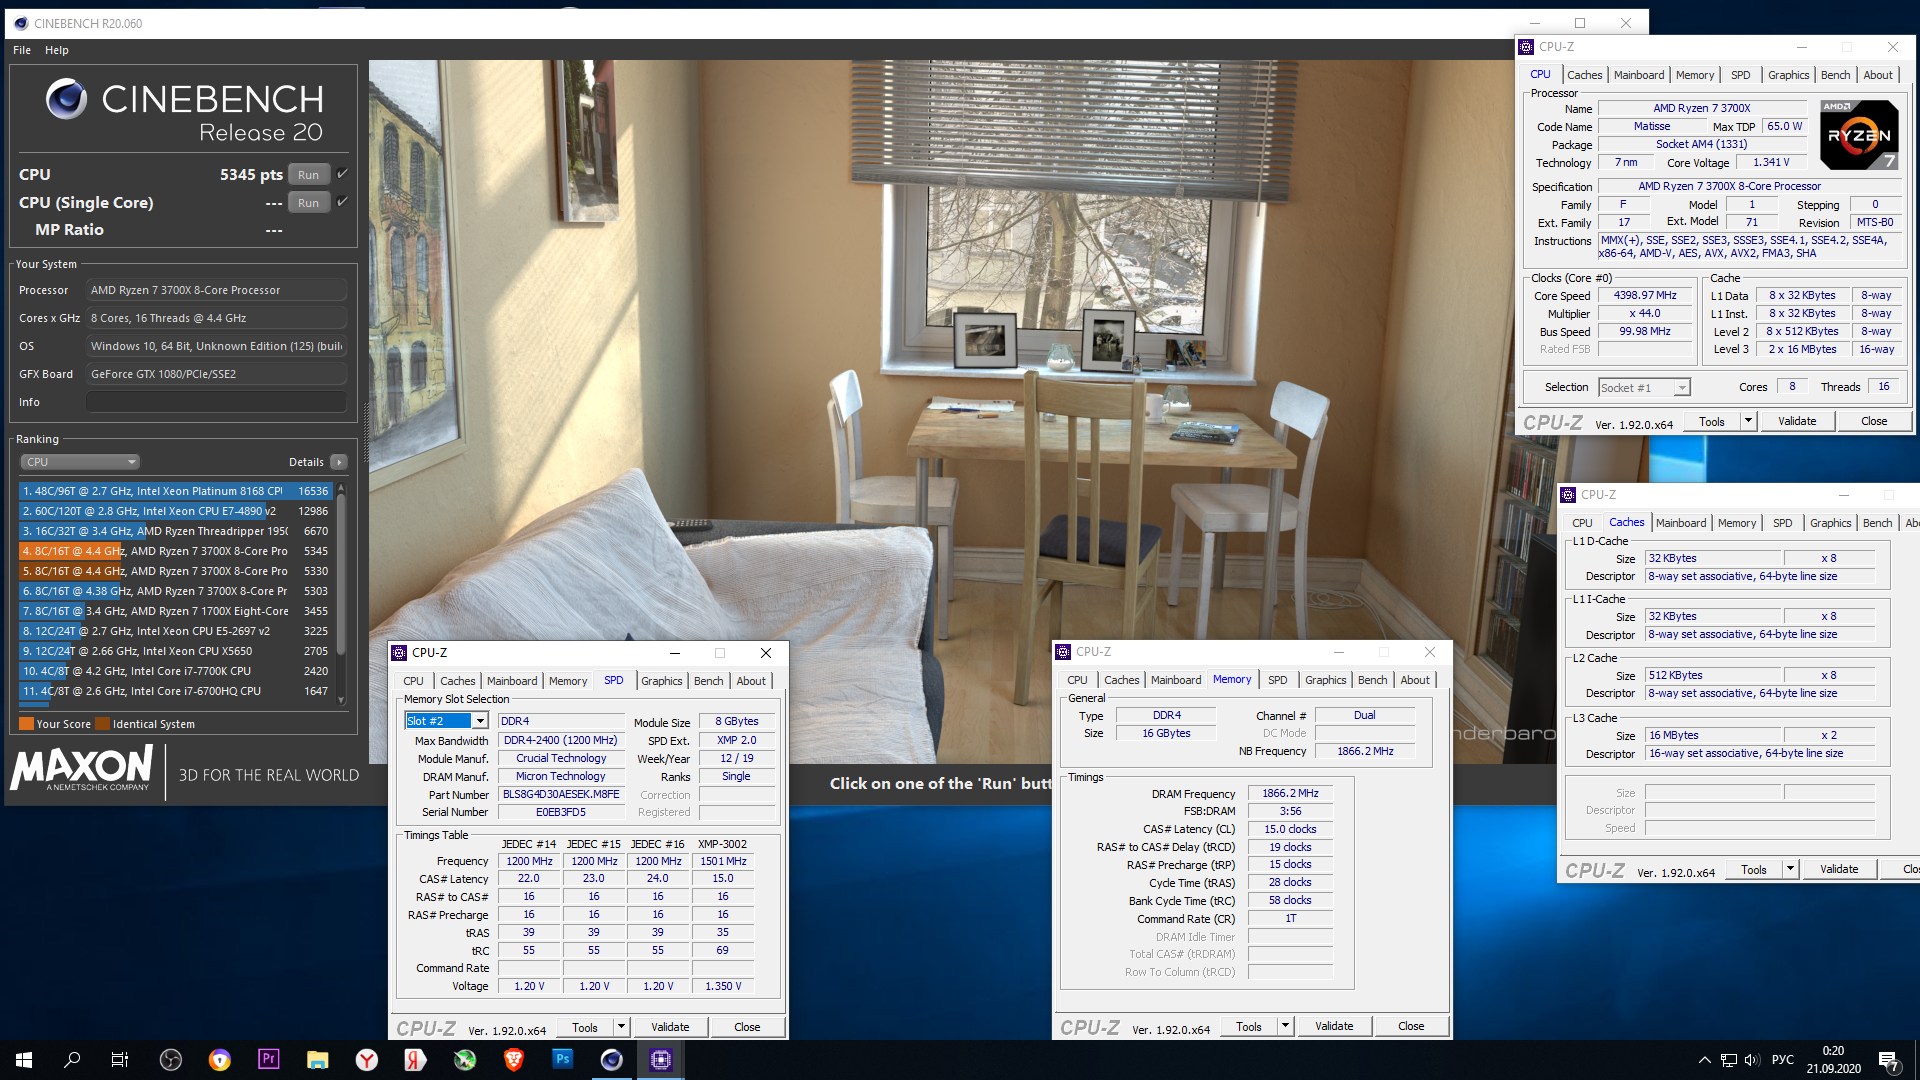Expand the Socket #1 selection dropdown
Screen dimensions: 1920x1080
click(x=1682, y=388)
